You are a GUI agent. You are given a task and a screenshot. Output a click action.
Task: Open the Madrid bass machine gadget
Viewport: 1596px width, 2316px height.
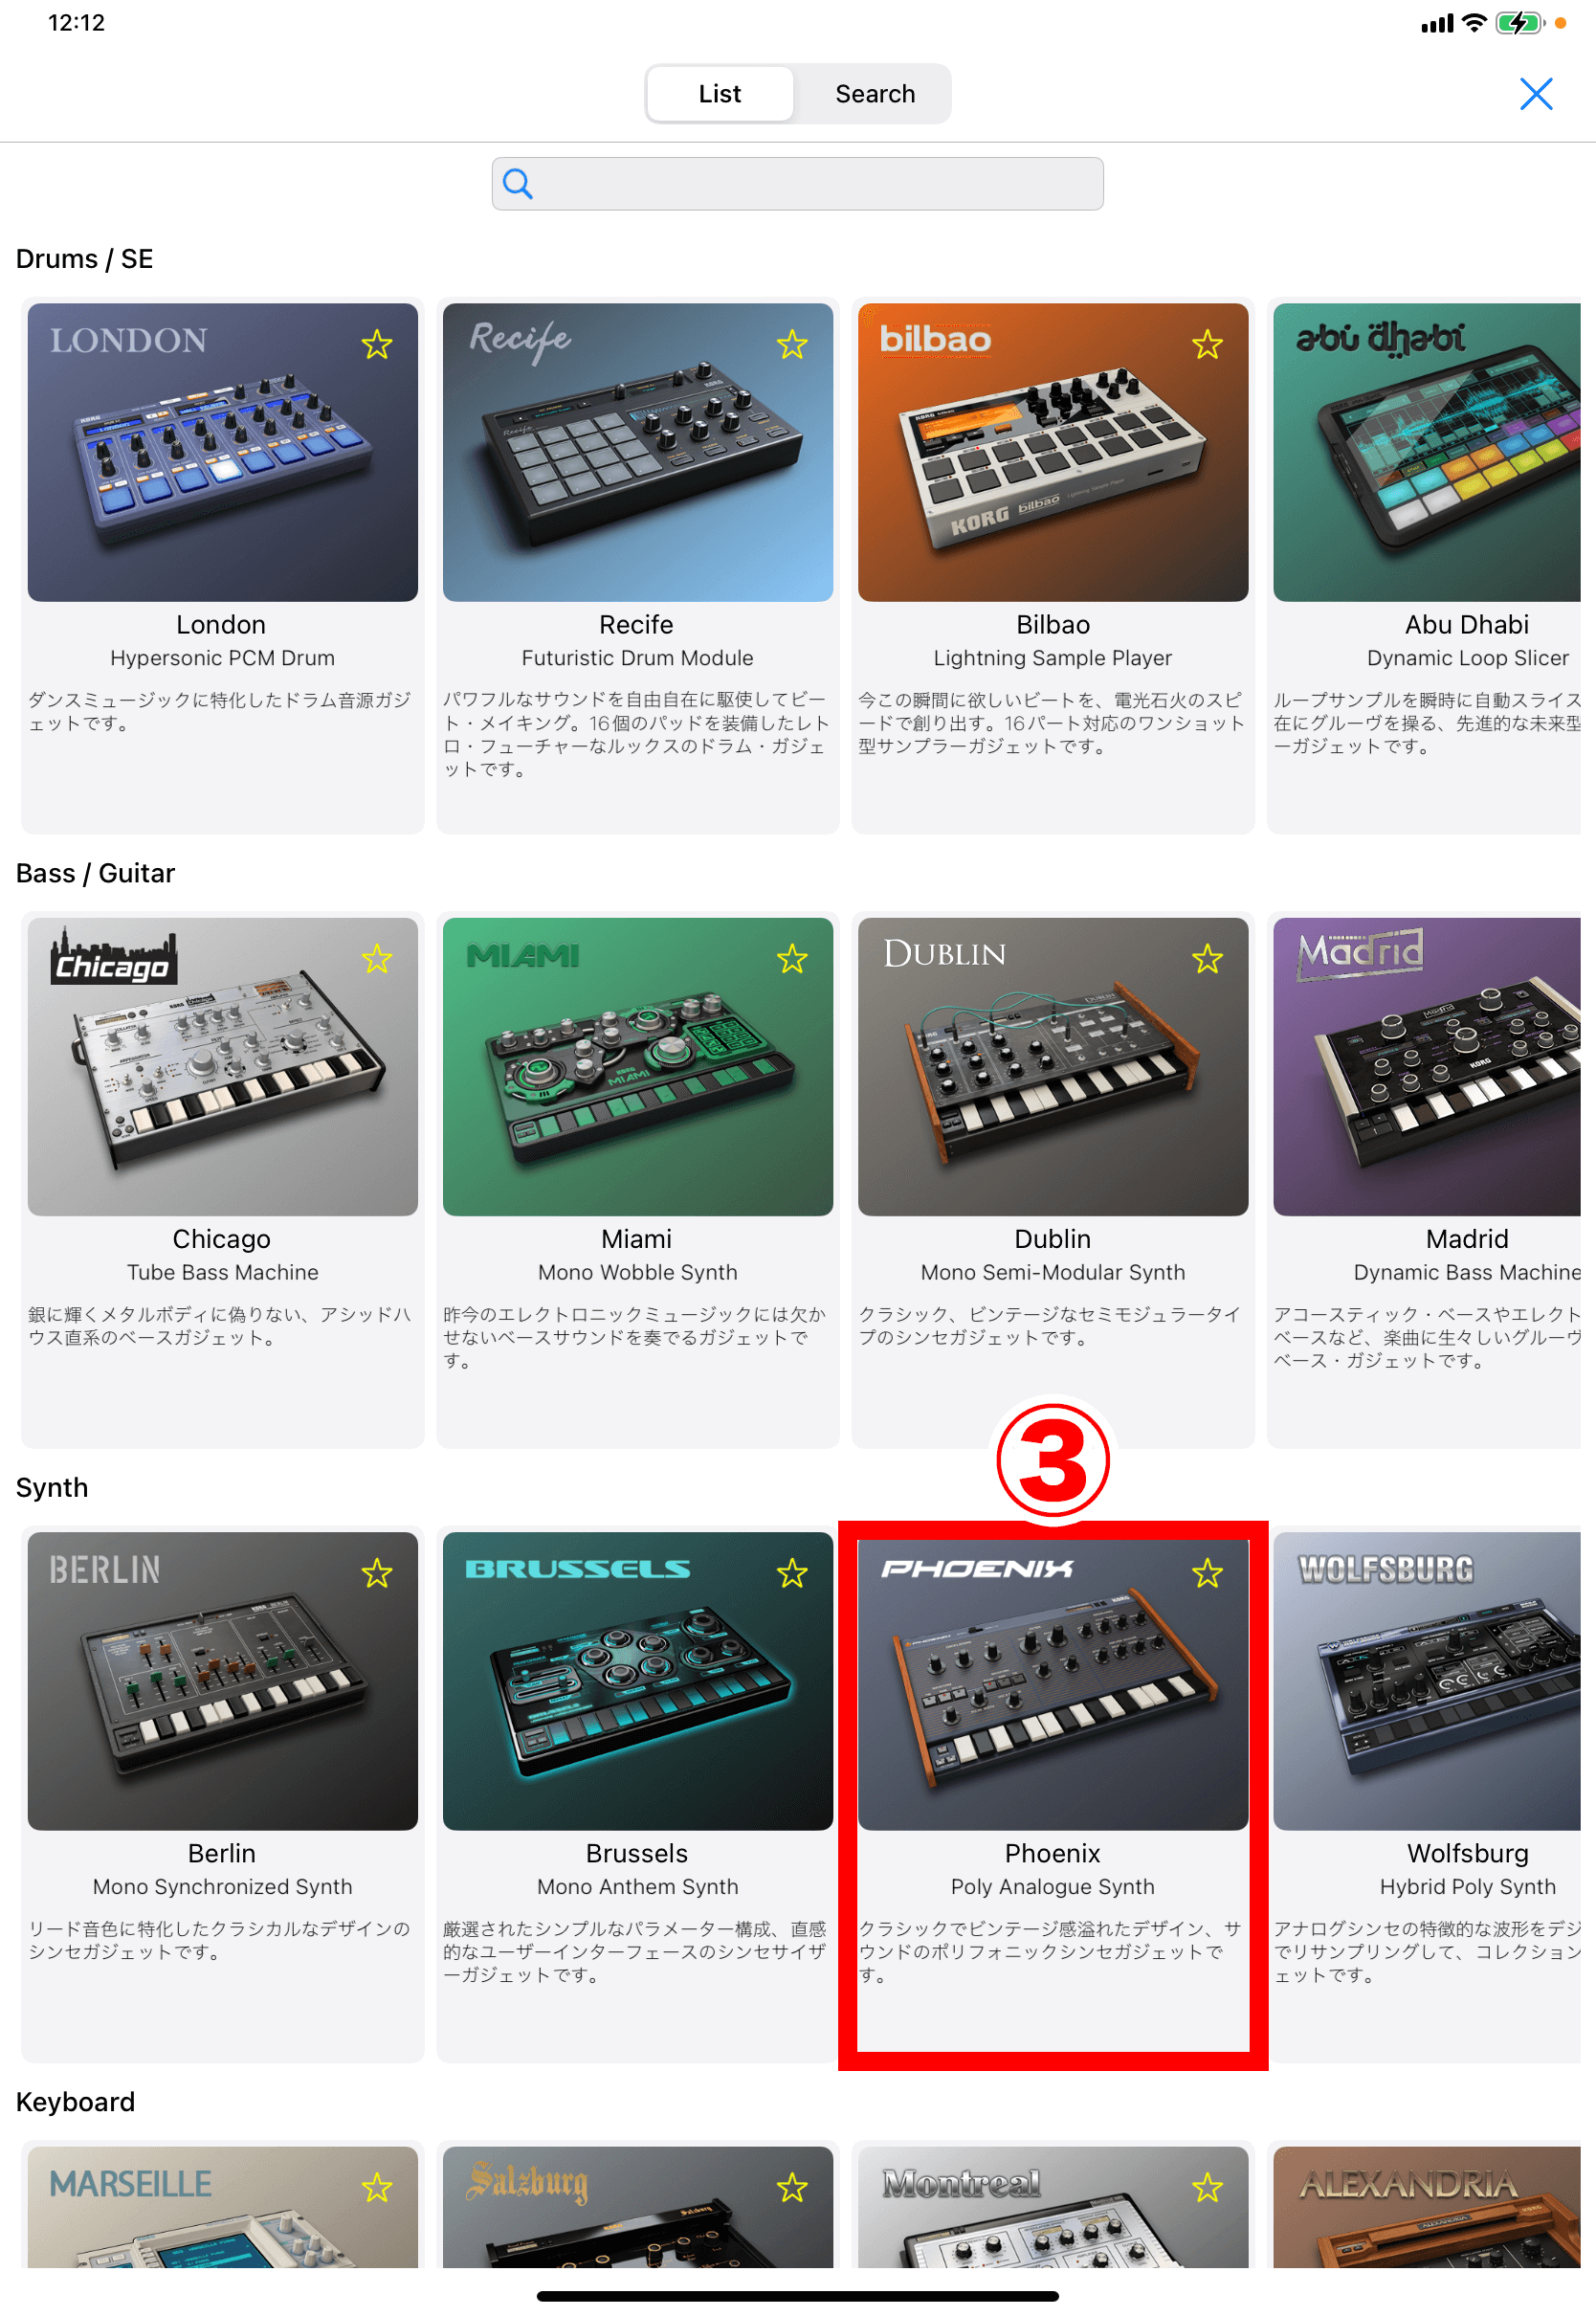[1426, 1067]
